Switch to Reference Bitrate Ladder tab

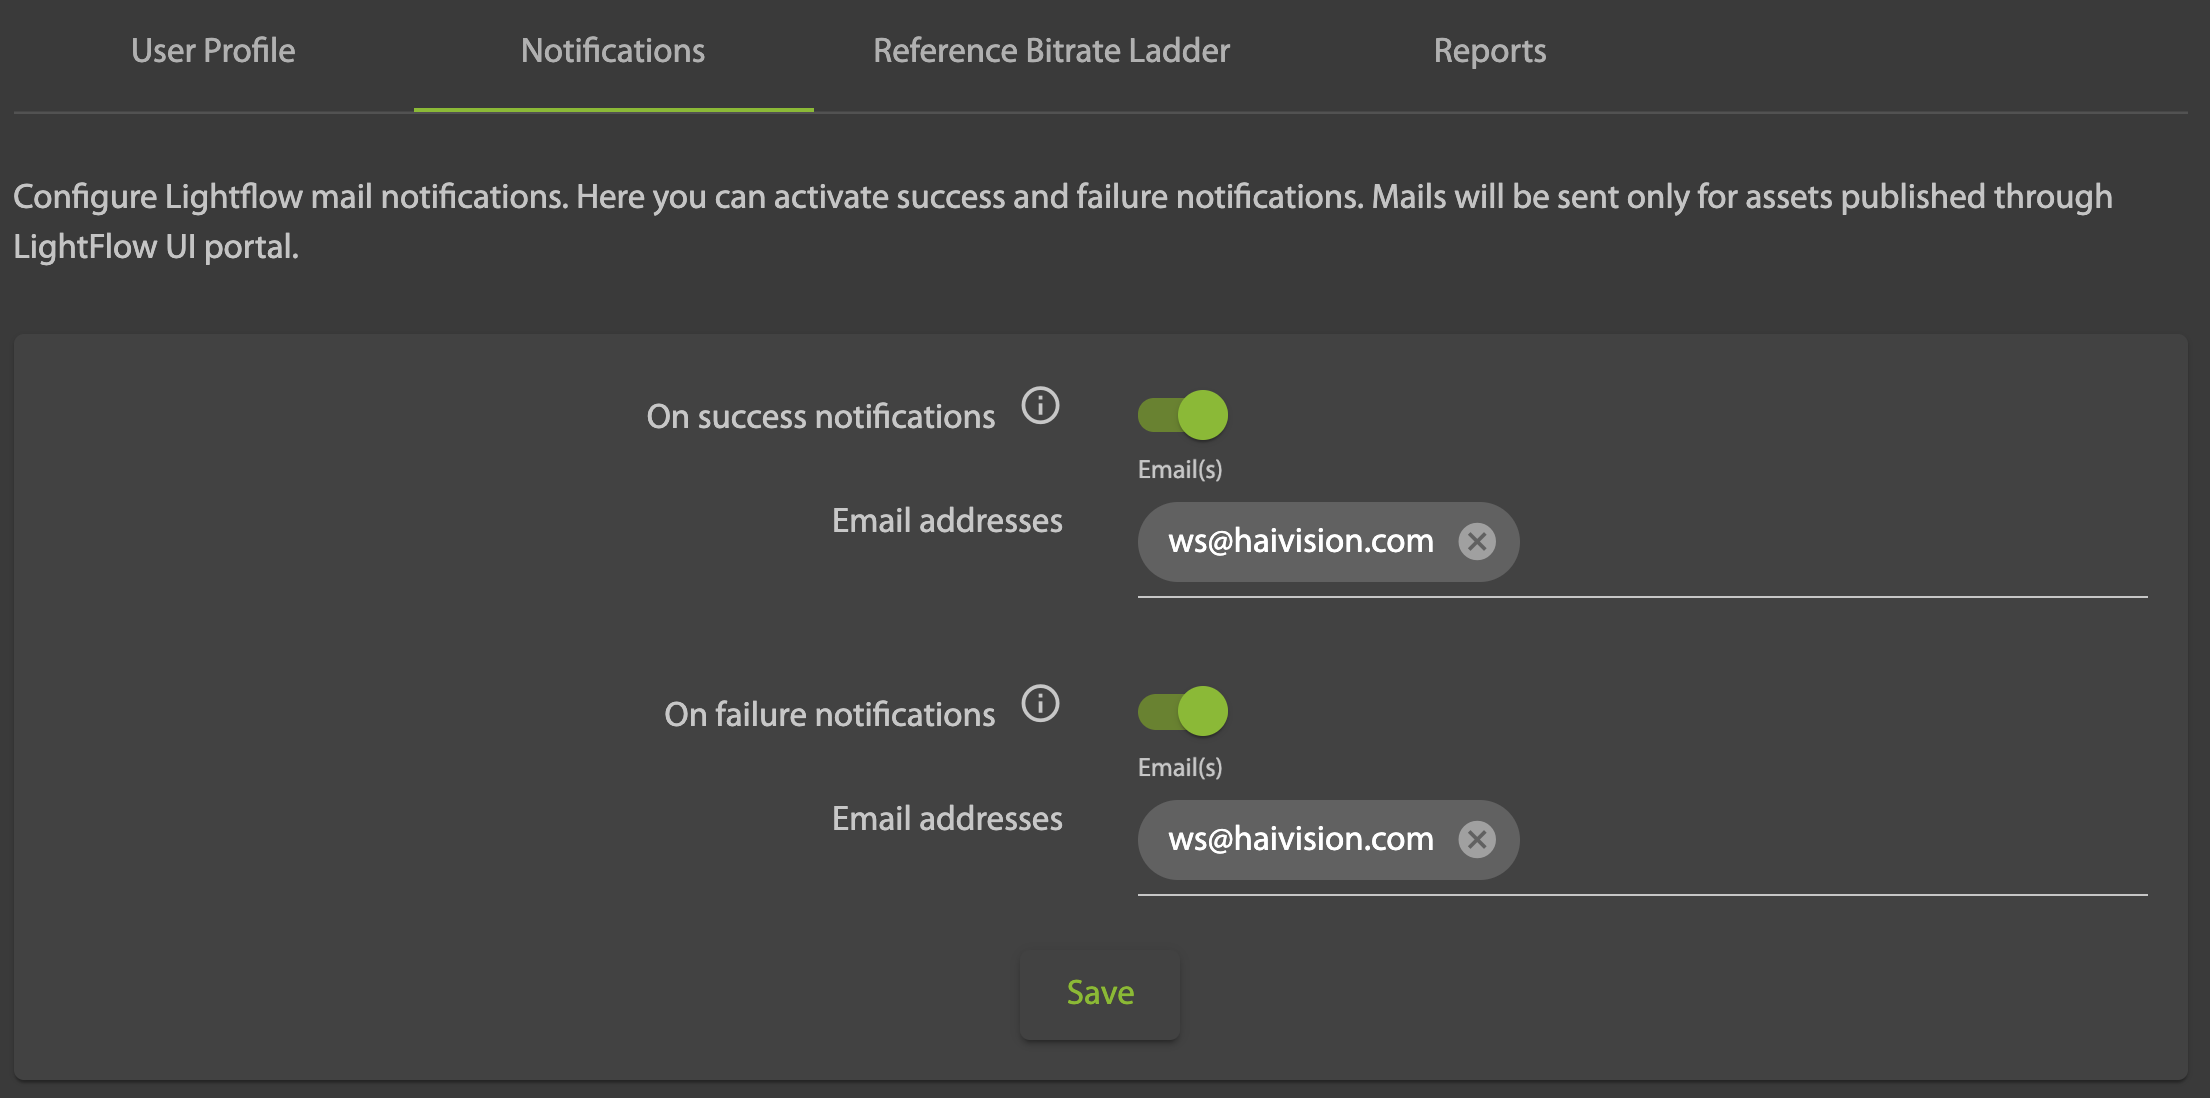[x=1051, y=51]
